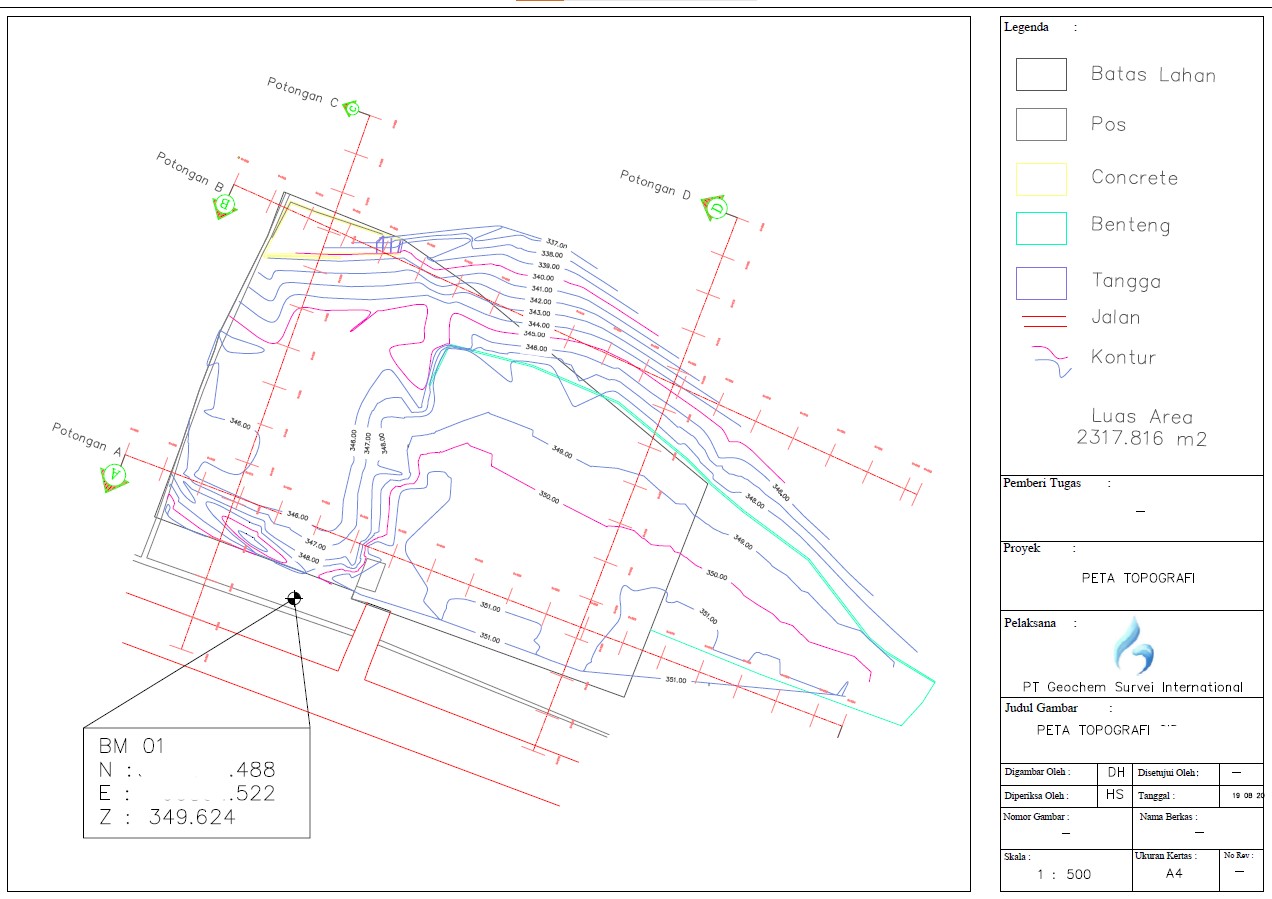Click the Potongan C section marker
The height and width of the screenshot is (899, 1272).
point(352,108)
